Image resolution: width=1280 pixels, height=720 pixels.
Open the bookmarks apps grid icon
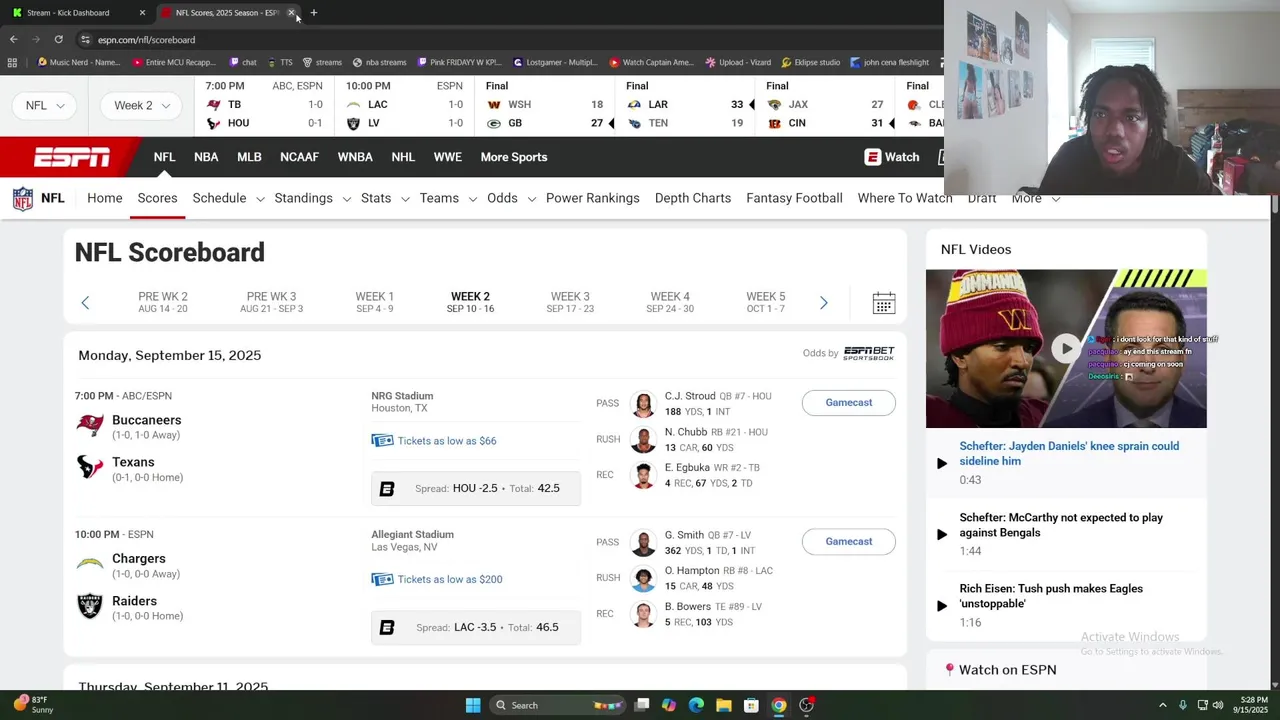coord(12,62)
